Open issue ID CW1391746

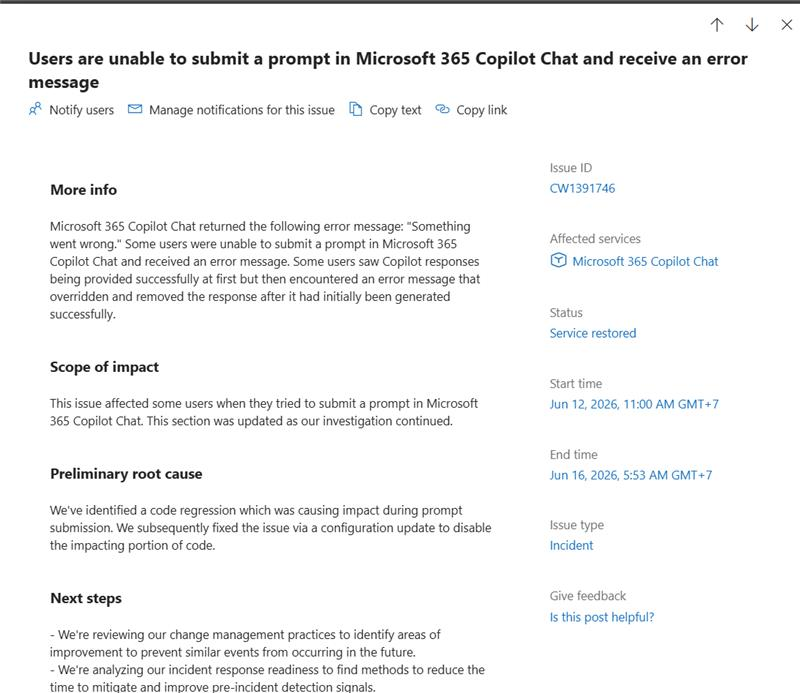point(582,188)
